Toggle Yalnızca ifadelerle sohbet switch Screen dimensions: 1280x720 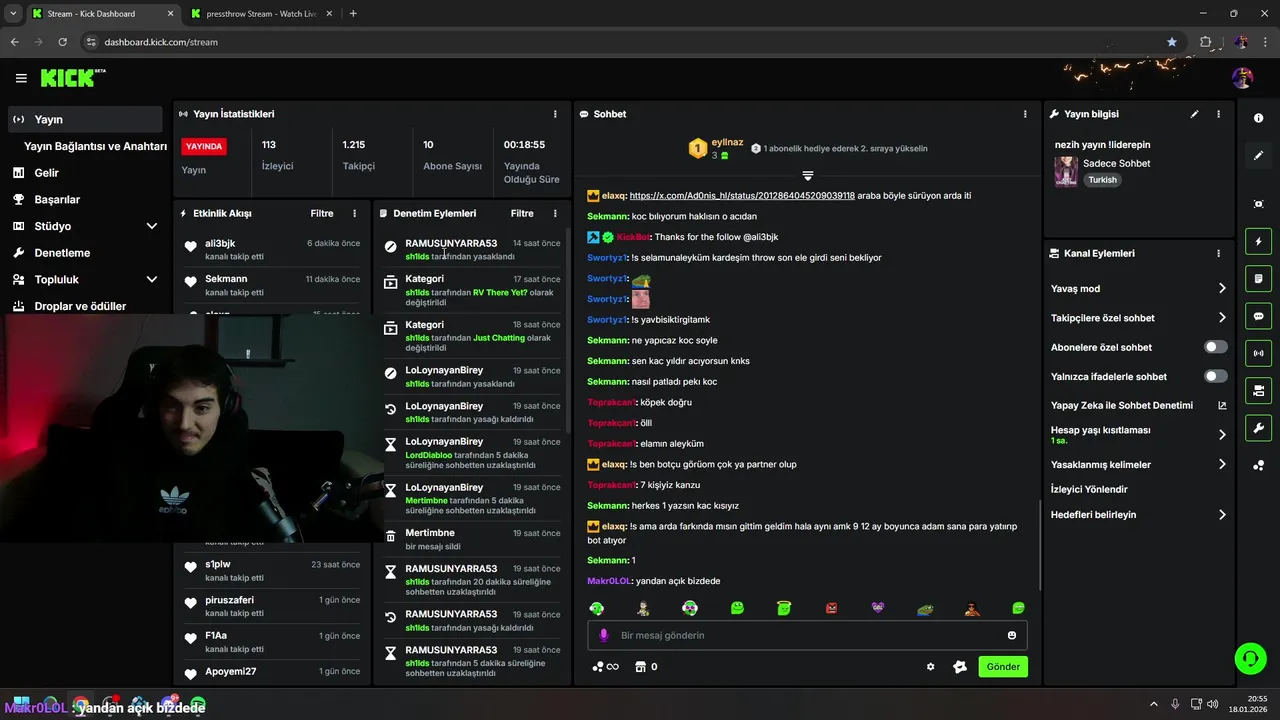click(1215, 376)
